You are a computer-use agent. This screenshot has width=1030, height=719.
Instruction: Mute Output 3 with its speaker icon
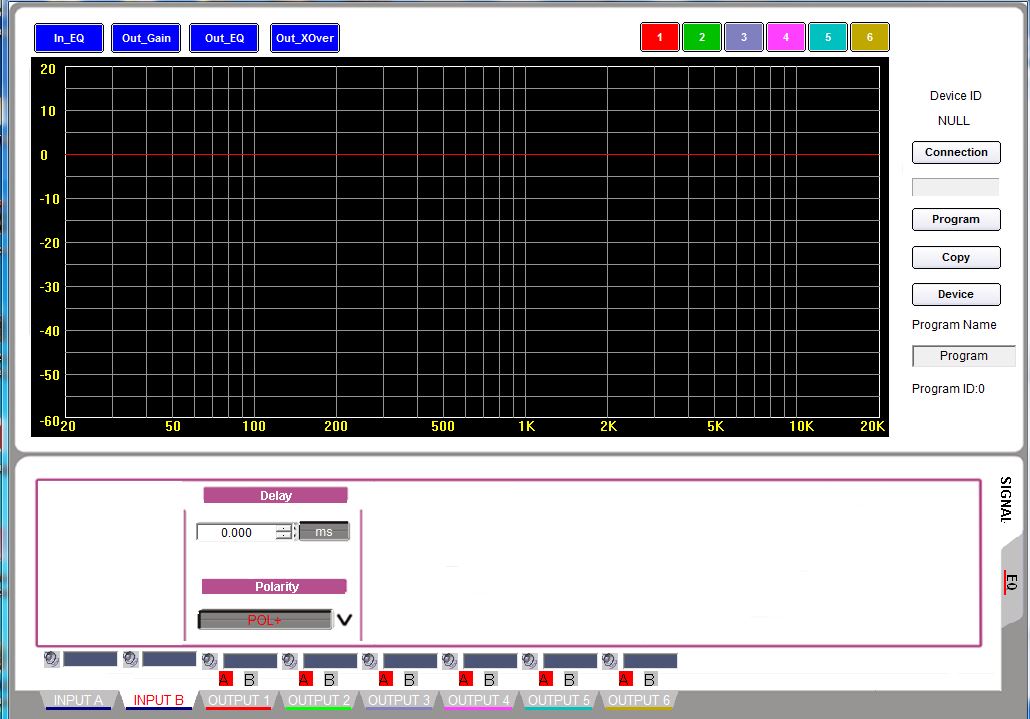(370, 660)
